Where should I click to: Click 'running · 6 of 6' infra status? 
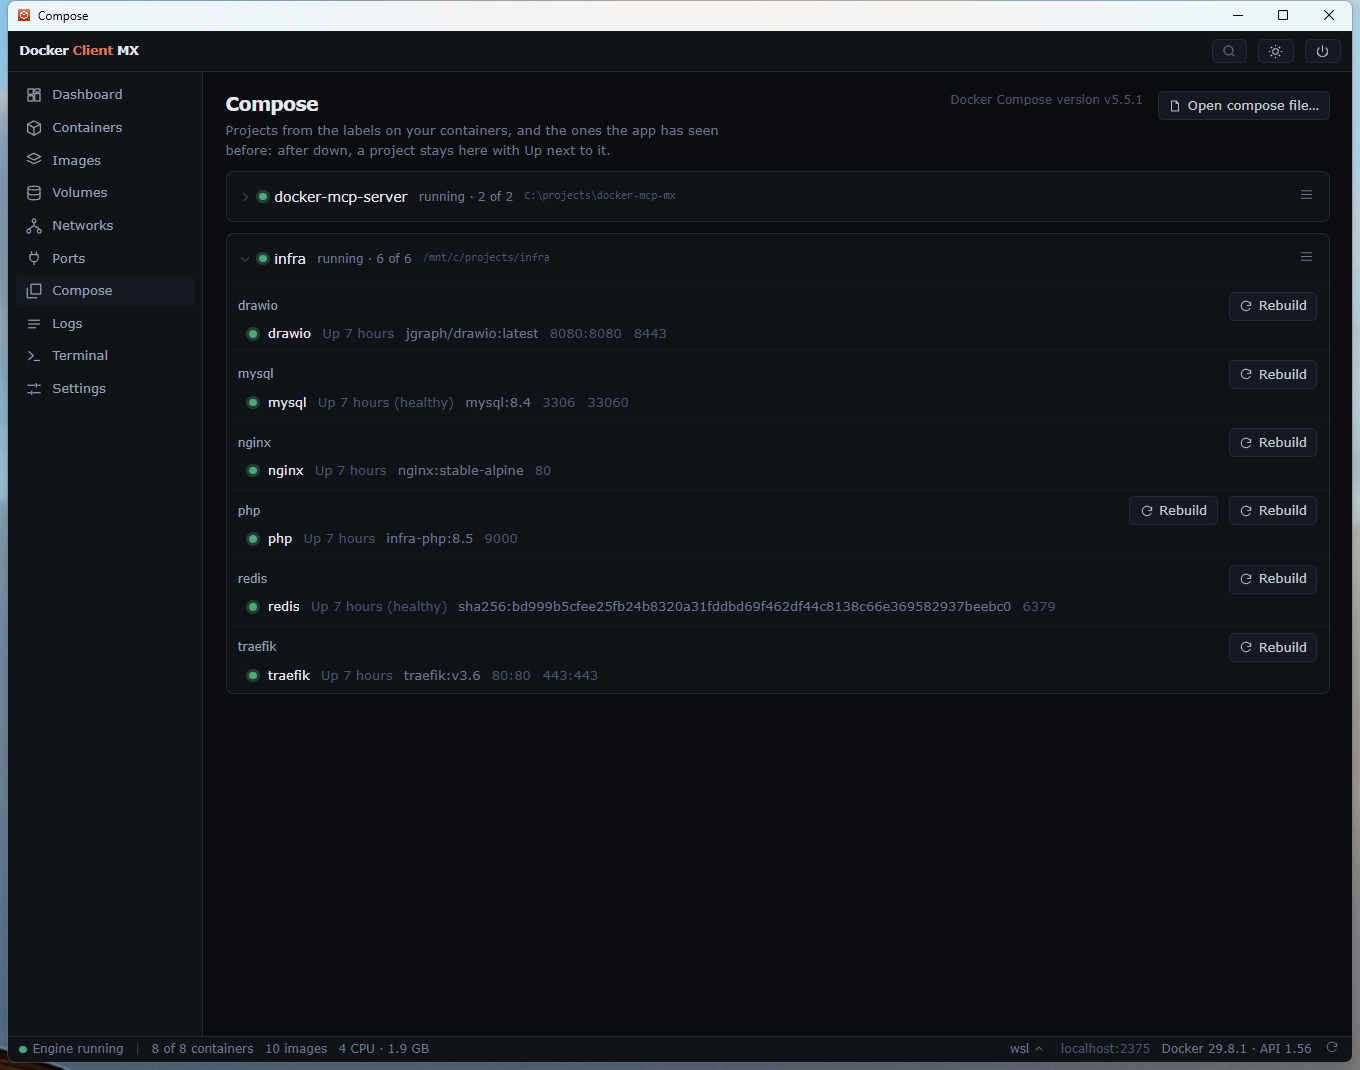[364, 259]
